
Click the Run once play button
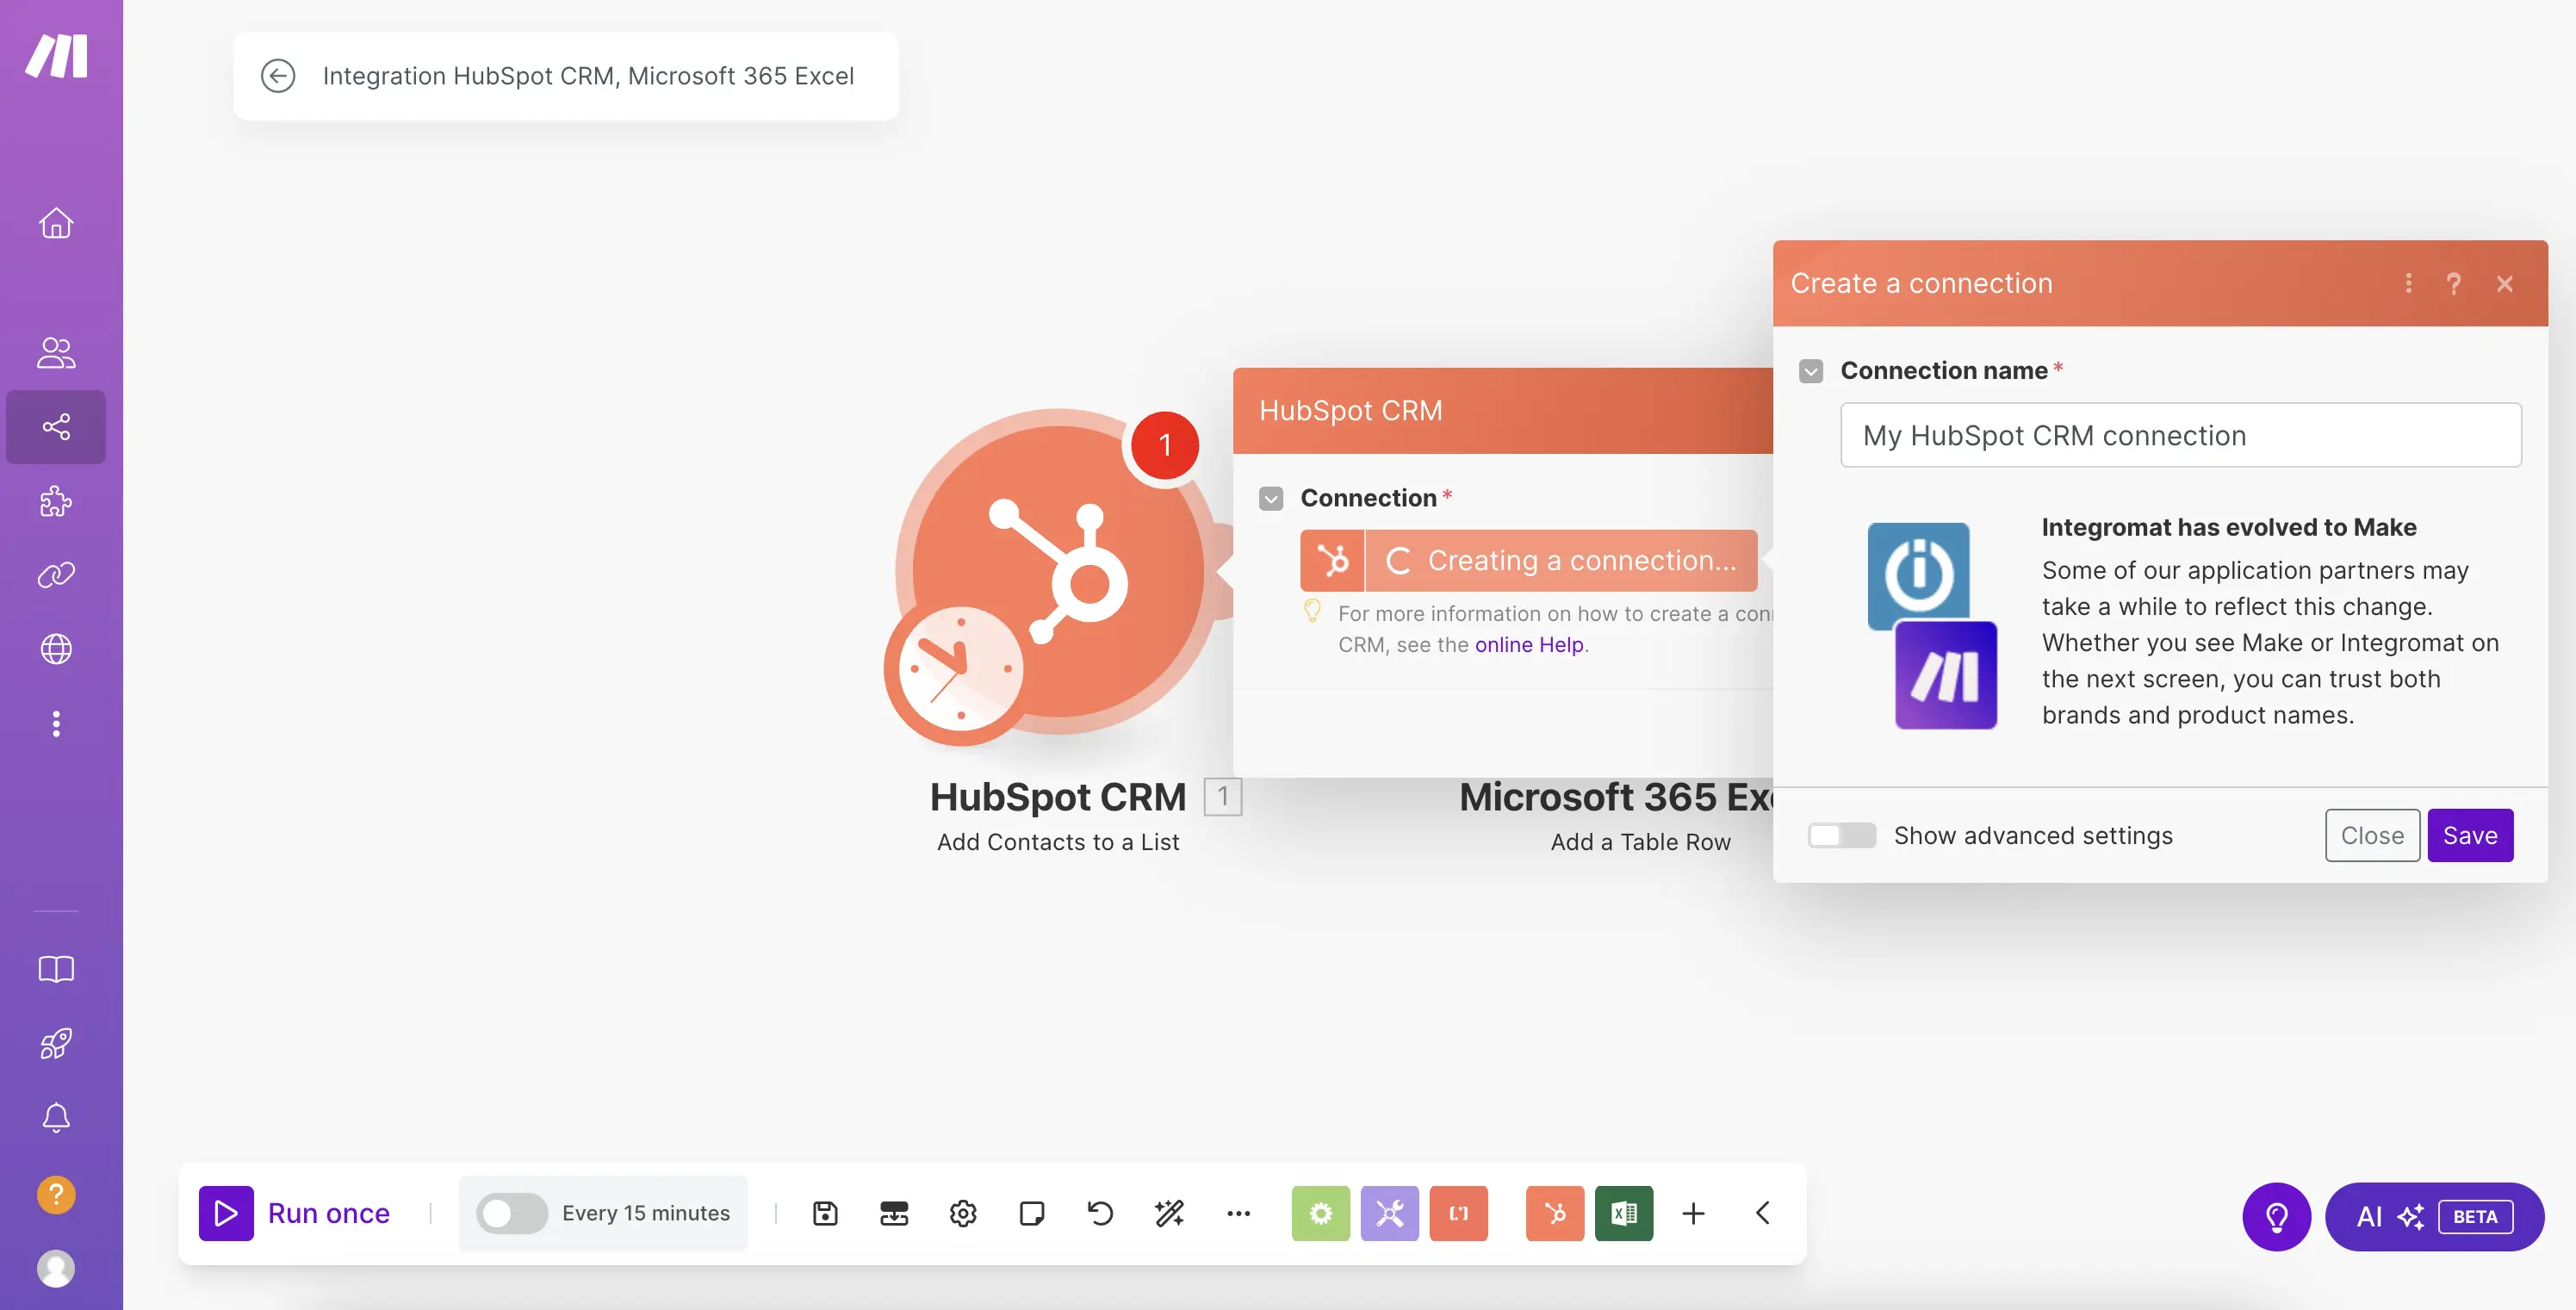tap(226, 1213)
